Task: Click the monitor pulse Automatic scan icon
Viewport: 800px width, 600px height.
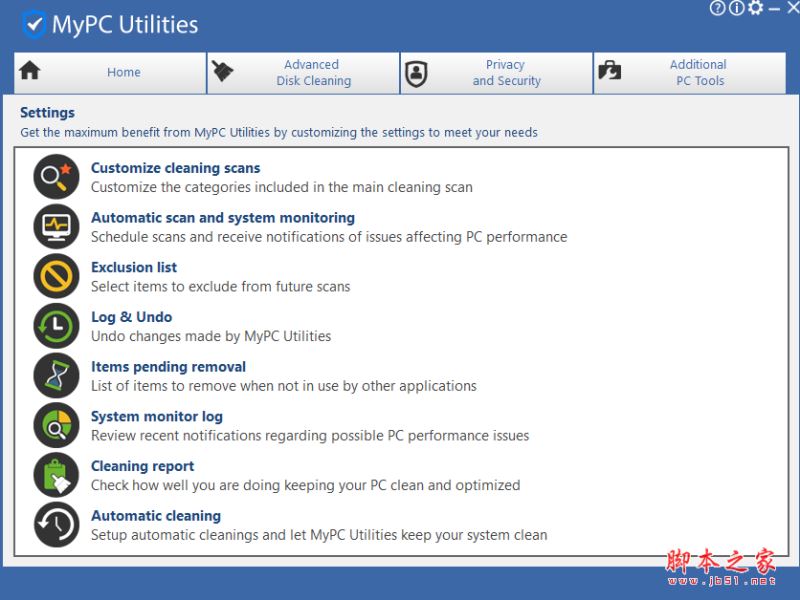Action: [x=57, y=226]
